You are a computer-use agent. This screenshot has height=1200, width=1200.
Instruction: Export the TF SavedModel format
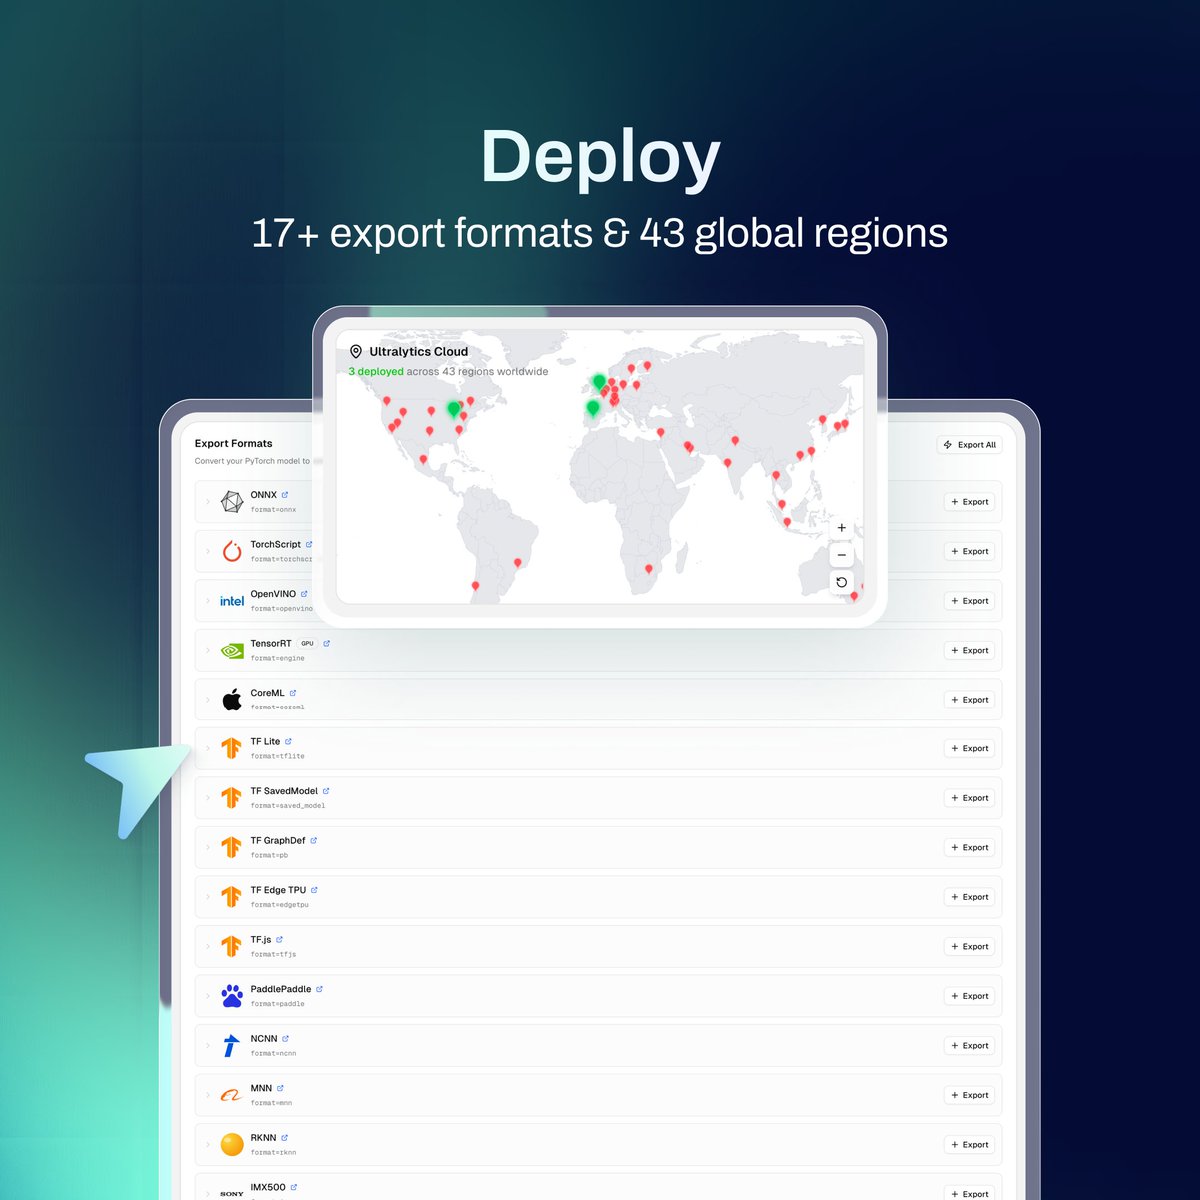[x=970, y=798]
